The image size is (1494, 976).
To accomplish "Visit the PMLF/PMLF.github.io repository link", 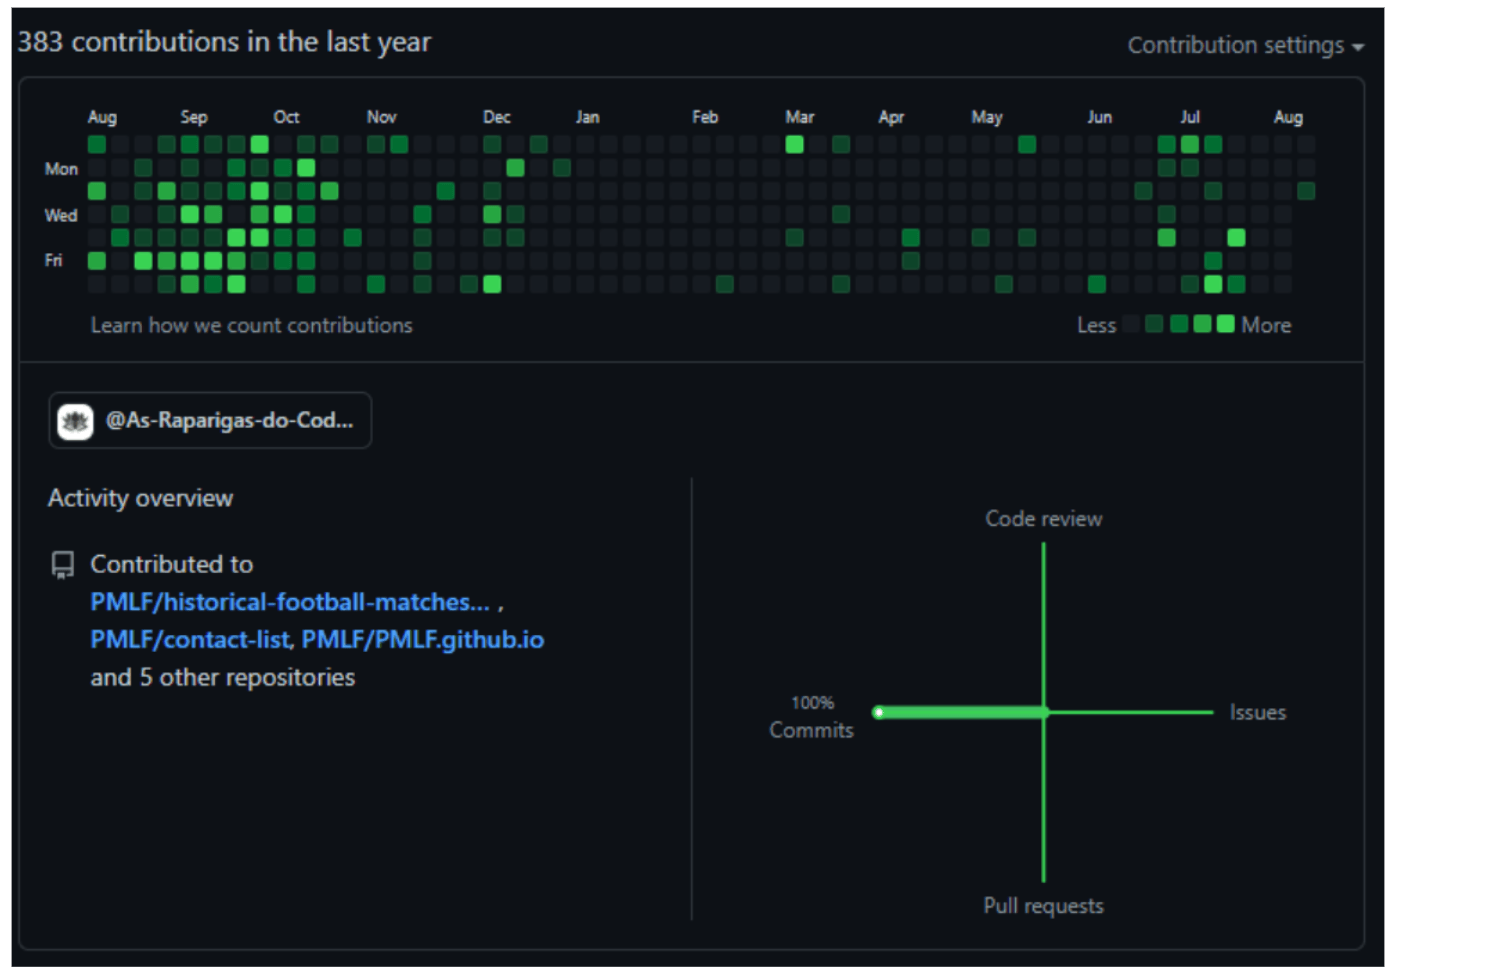I will 423,640.
